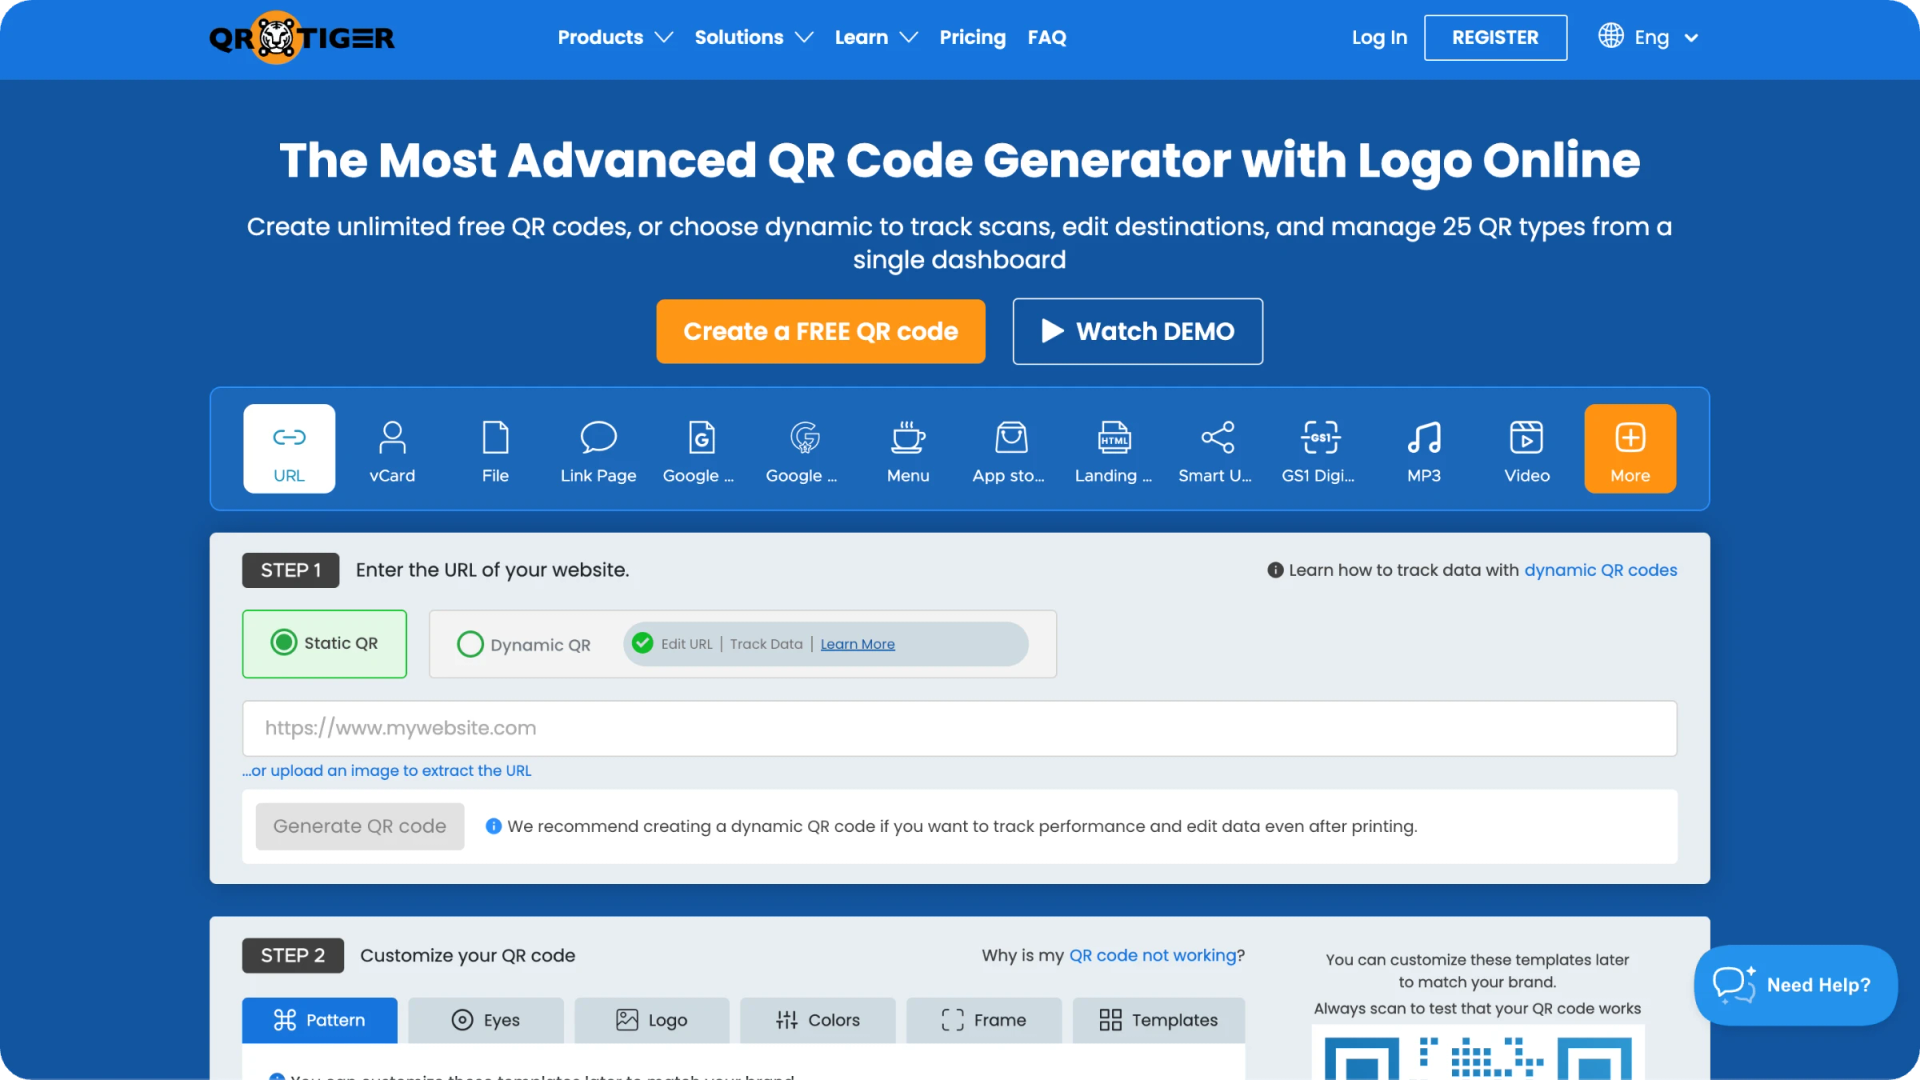Play the Watch DEMO video
The height and width of the screenshot is (1080, 1920).
pos(1138,331)
